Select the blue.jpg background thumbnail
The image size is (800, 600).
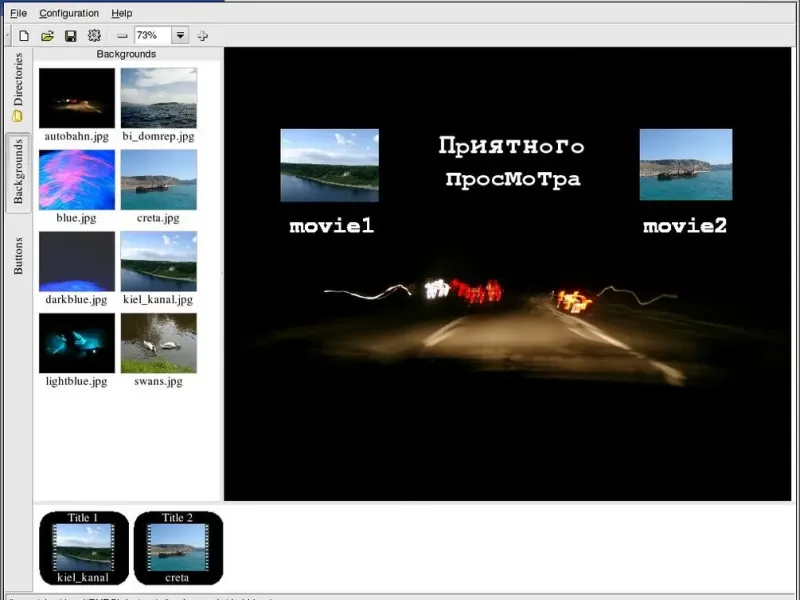77,180
